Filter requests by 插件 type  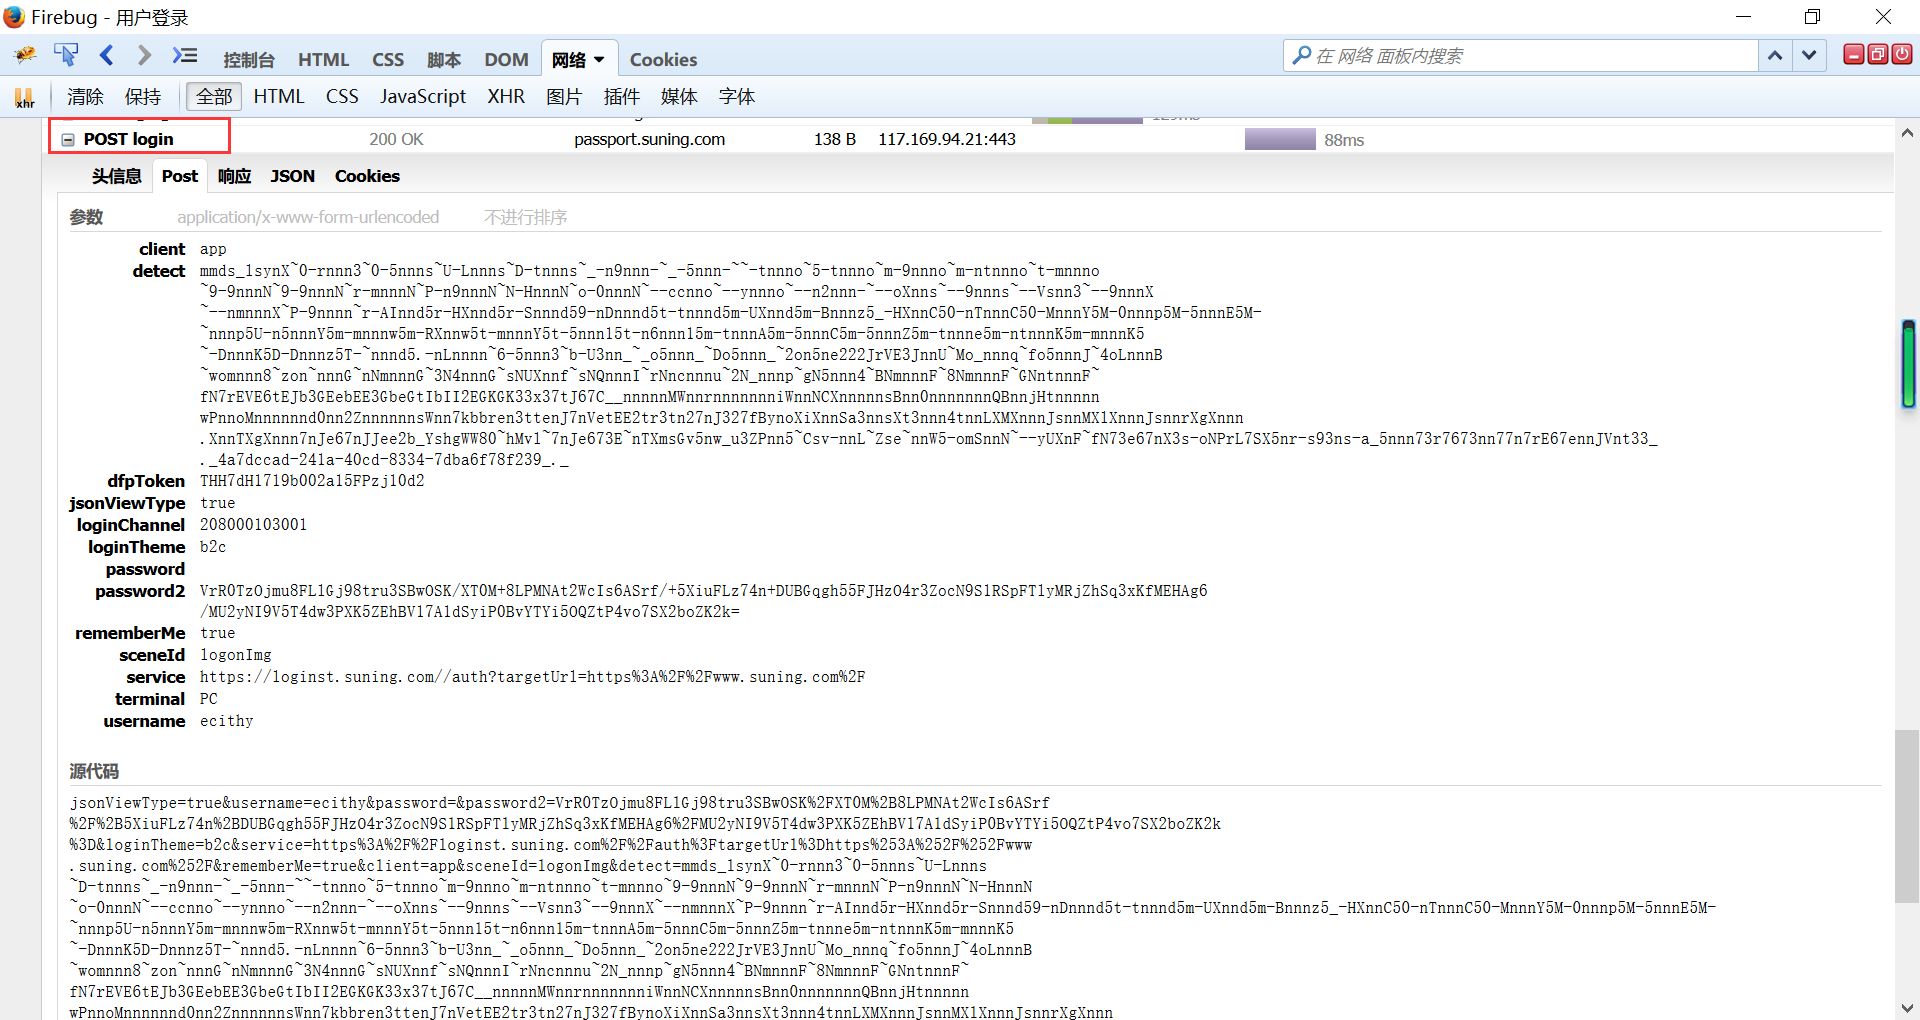pyautogui.click(x=622, y=97)
